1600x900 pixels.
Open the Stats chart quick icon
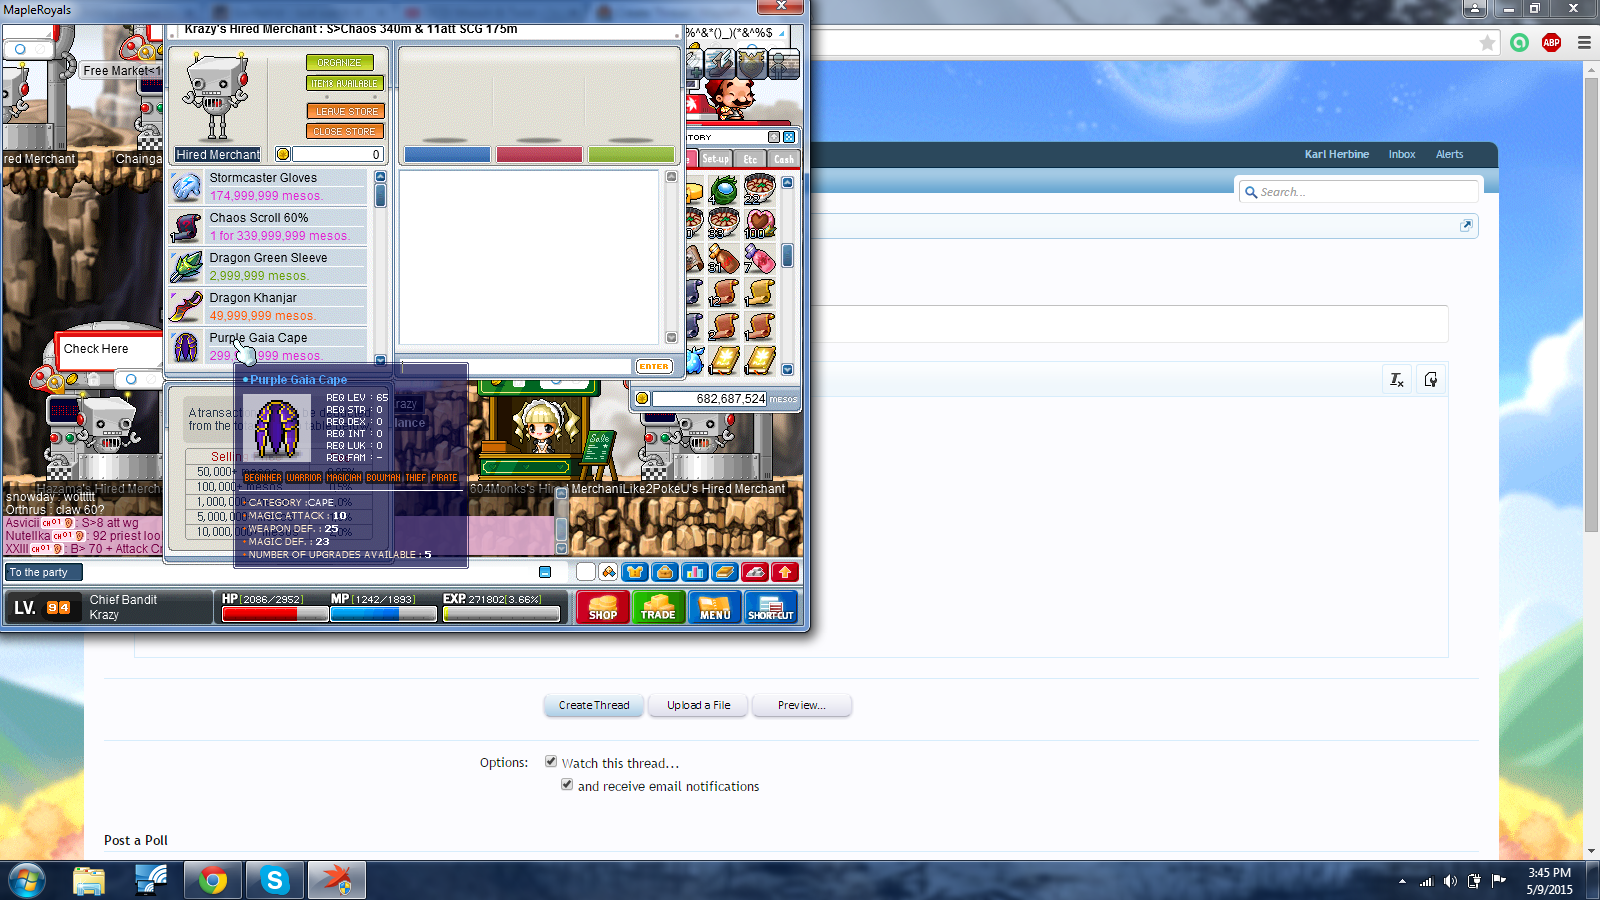(x=695, y=572)
